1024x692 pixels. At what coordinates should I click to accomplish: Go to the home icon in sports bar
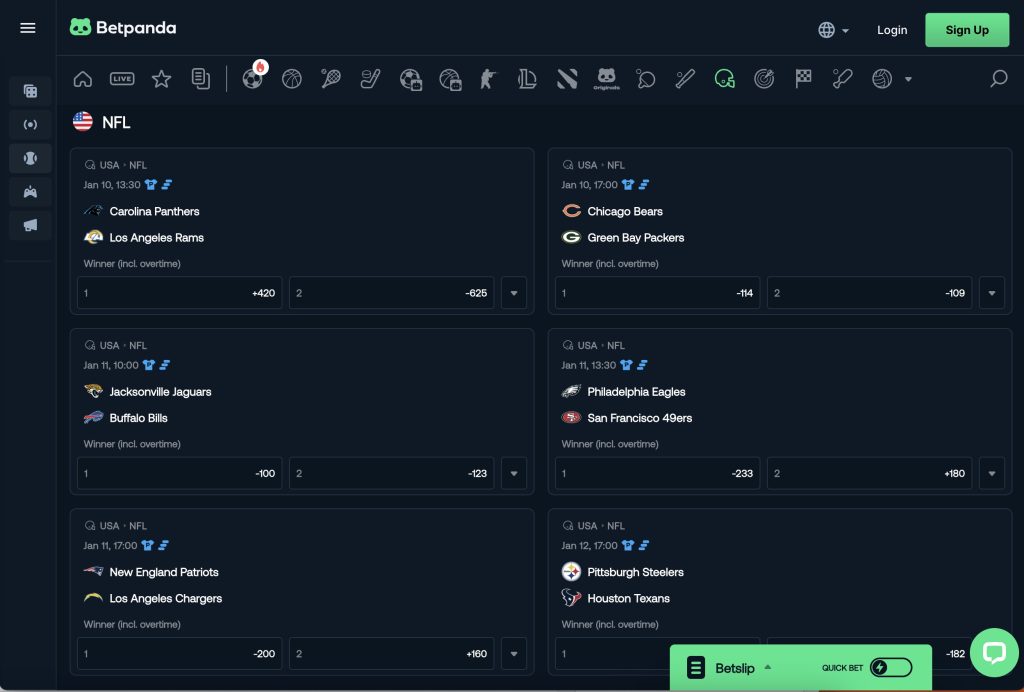click(83, 79)
